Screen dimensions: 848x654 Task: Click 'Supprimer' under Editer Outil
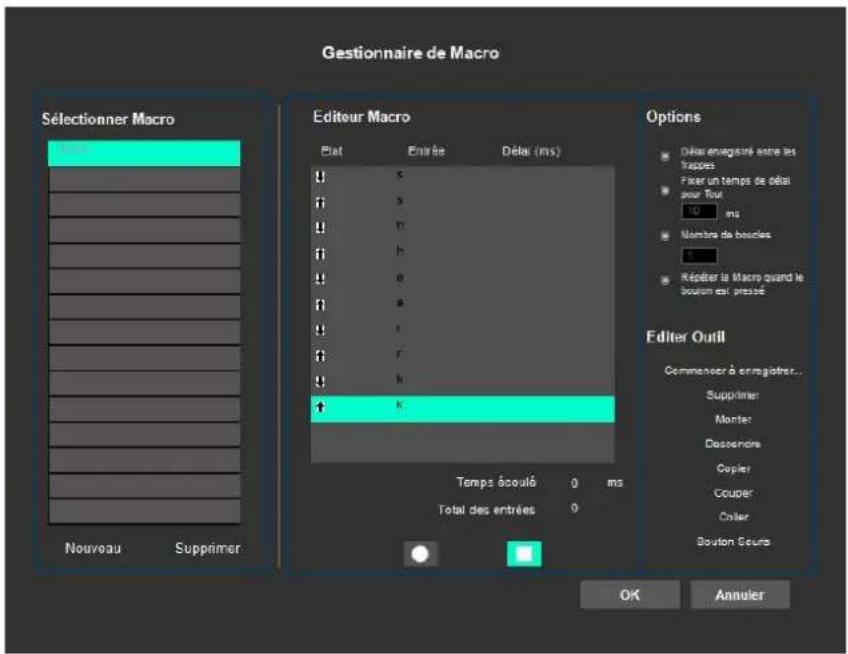coord(734,396)
